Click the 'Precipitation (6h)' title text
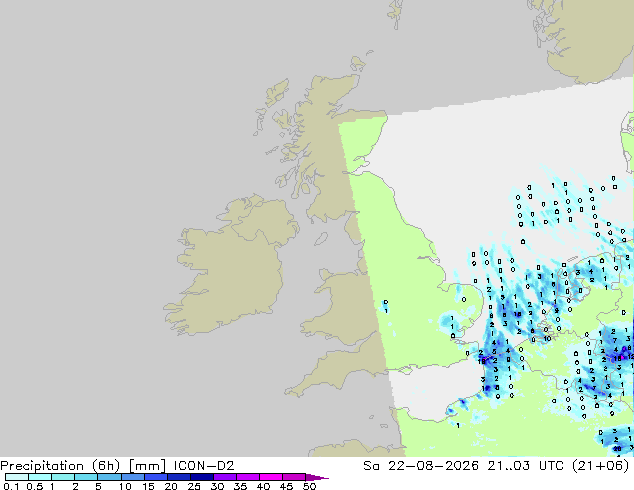The width and height of the screenshot is (634, 490). click(60, 466)
